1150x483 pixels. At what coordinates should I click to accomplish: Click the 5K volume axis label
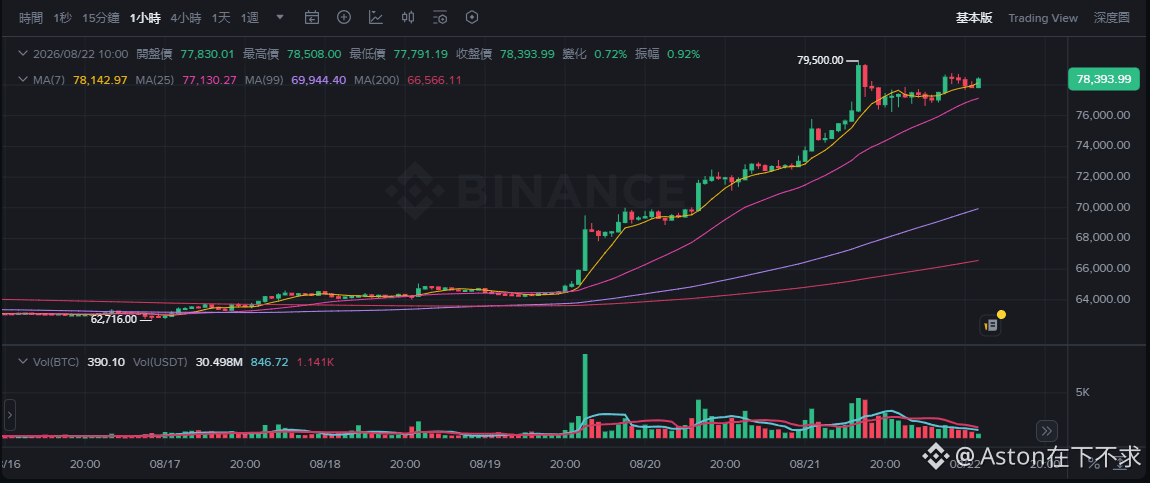[x=1083, y=392]
